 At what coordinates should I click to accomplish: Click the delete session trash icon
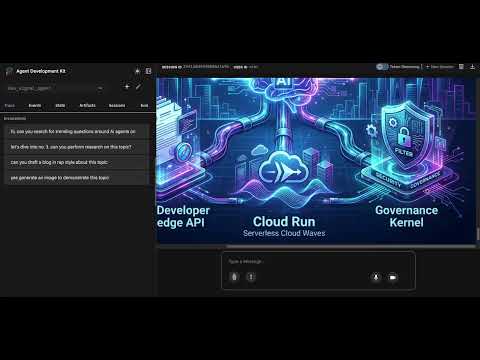tap(461, 67)
